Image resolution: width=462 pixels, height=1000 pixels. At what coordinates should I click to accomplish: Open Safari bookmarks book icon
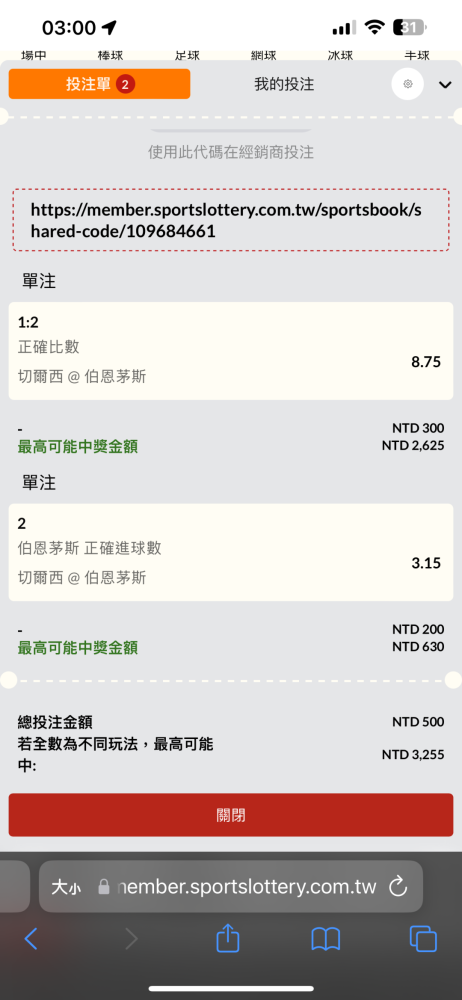(325, 939)
